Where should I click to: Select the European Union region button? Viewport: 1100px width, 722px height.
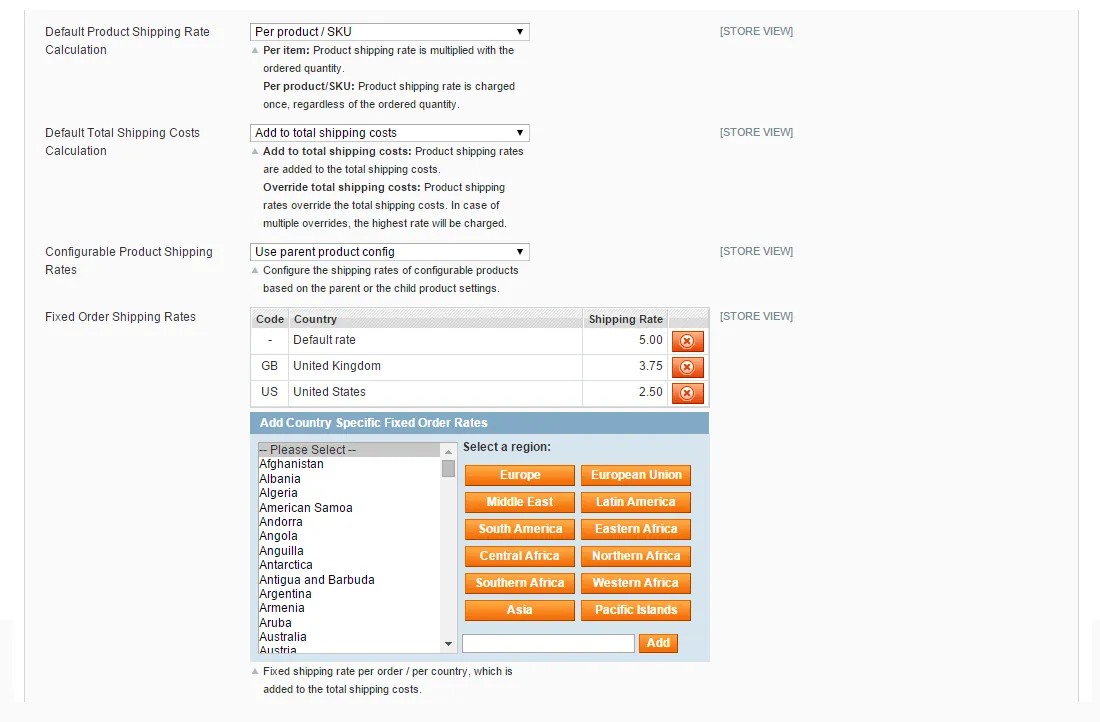[636, 475]
